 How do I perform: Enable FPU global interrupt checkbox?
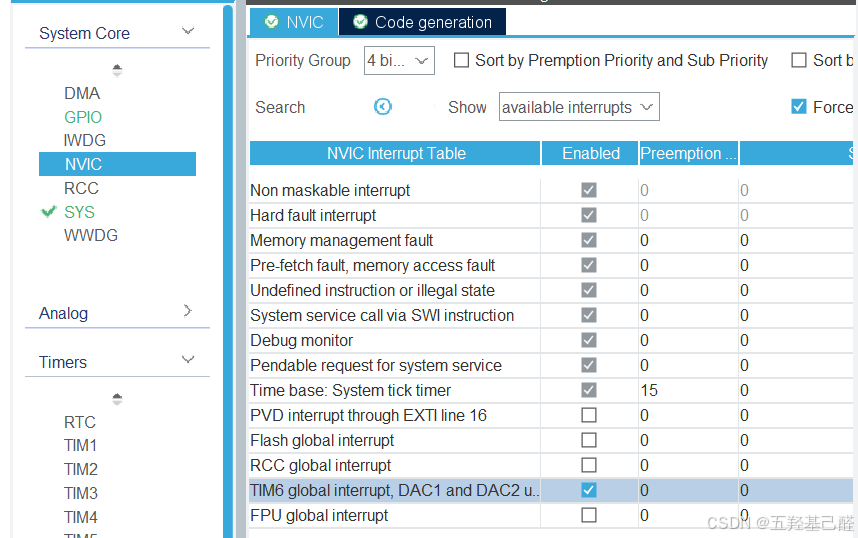pyautogui.click(x=589, y=516)
